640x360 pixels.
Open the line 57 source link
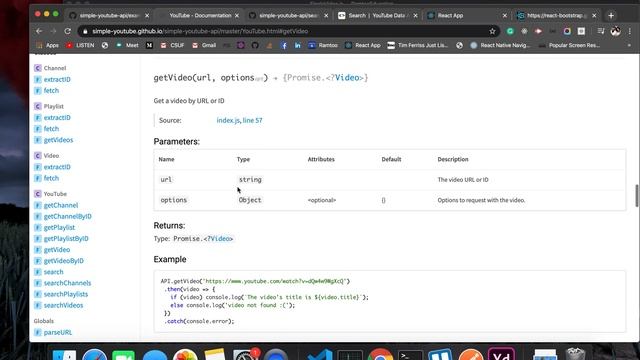tap(252, 120)
